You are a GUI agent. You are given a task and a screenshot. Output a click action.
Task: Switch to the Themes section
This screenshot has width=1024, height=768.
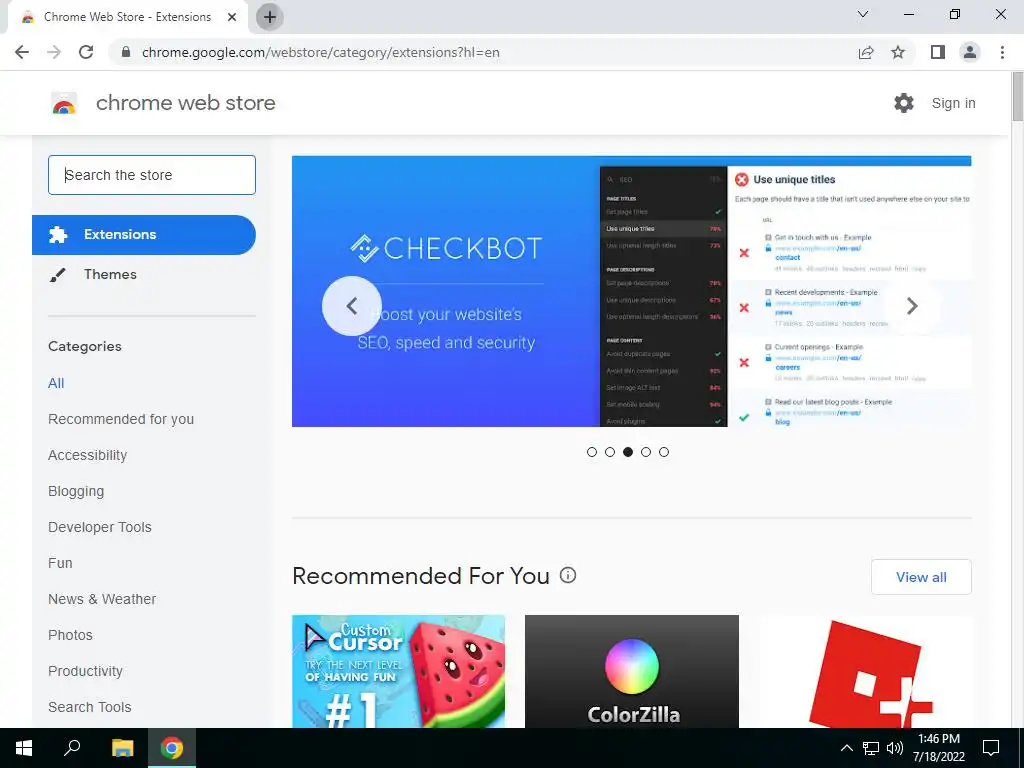pyautogui.click(x=110, y=274)
